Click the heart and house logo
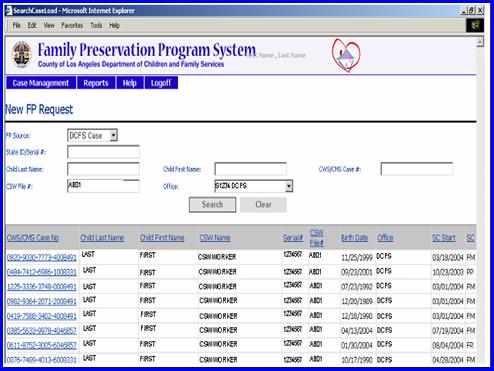The width and height of the screenshot is (494, 371). click(x=346, y=55)
